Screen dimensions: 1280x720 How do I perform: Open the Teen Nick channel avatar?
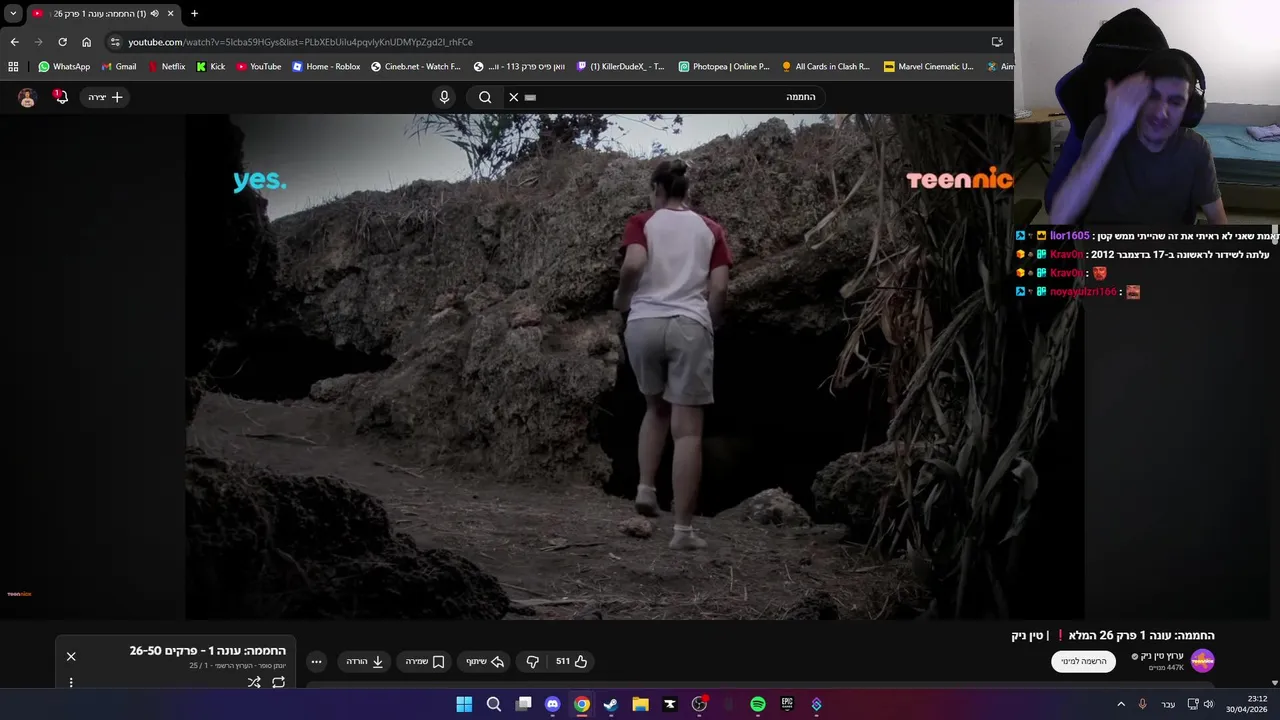pyautogui.click(x=1202, y=661)
